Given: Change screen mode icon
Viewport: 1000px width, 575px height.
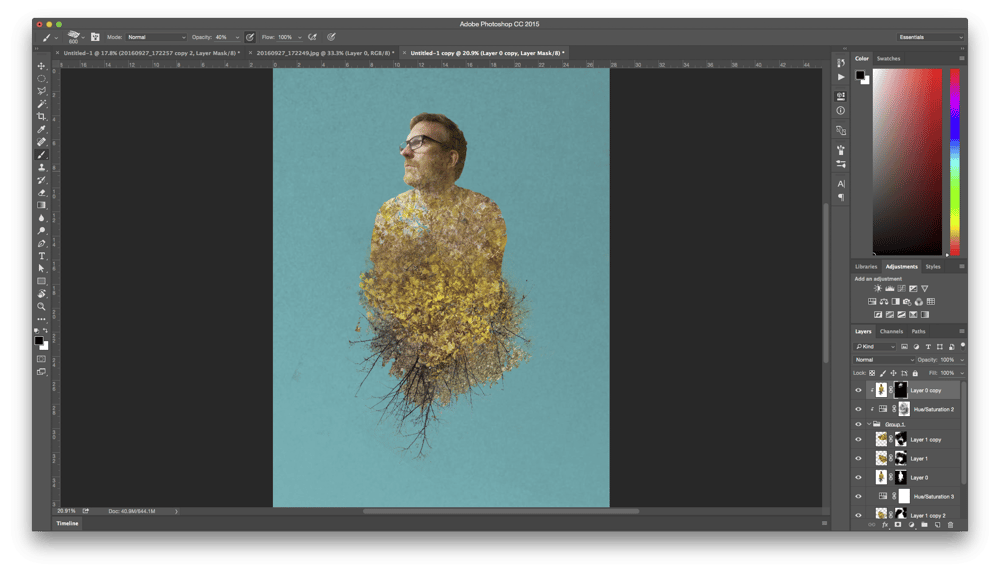Looking at the screenshot, I should point(41,372).
